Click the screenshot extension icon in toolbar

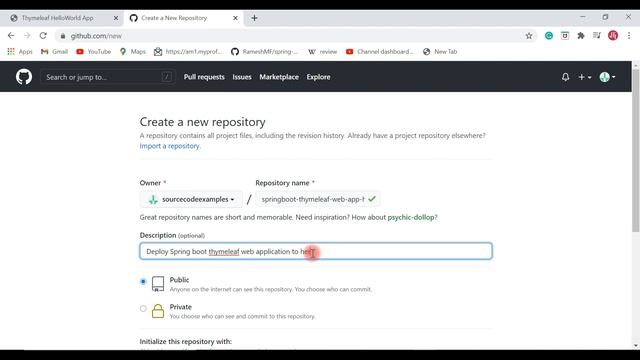[565, 36]
